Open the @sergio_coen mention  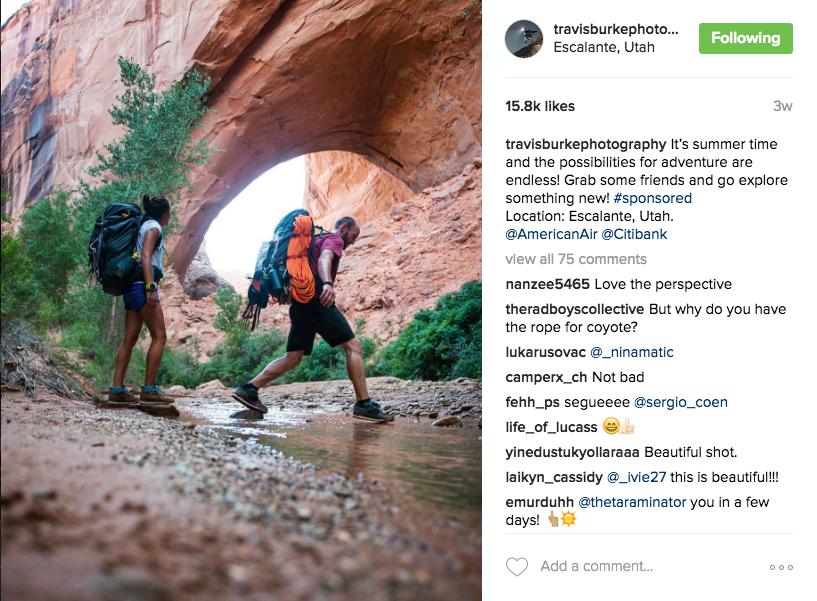(x=680, y=402)
